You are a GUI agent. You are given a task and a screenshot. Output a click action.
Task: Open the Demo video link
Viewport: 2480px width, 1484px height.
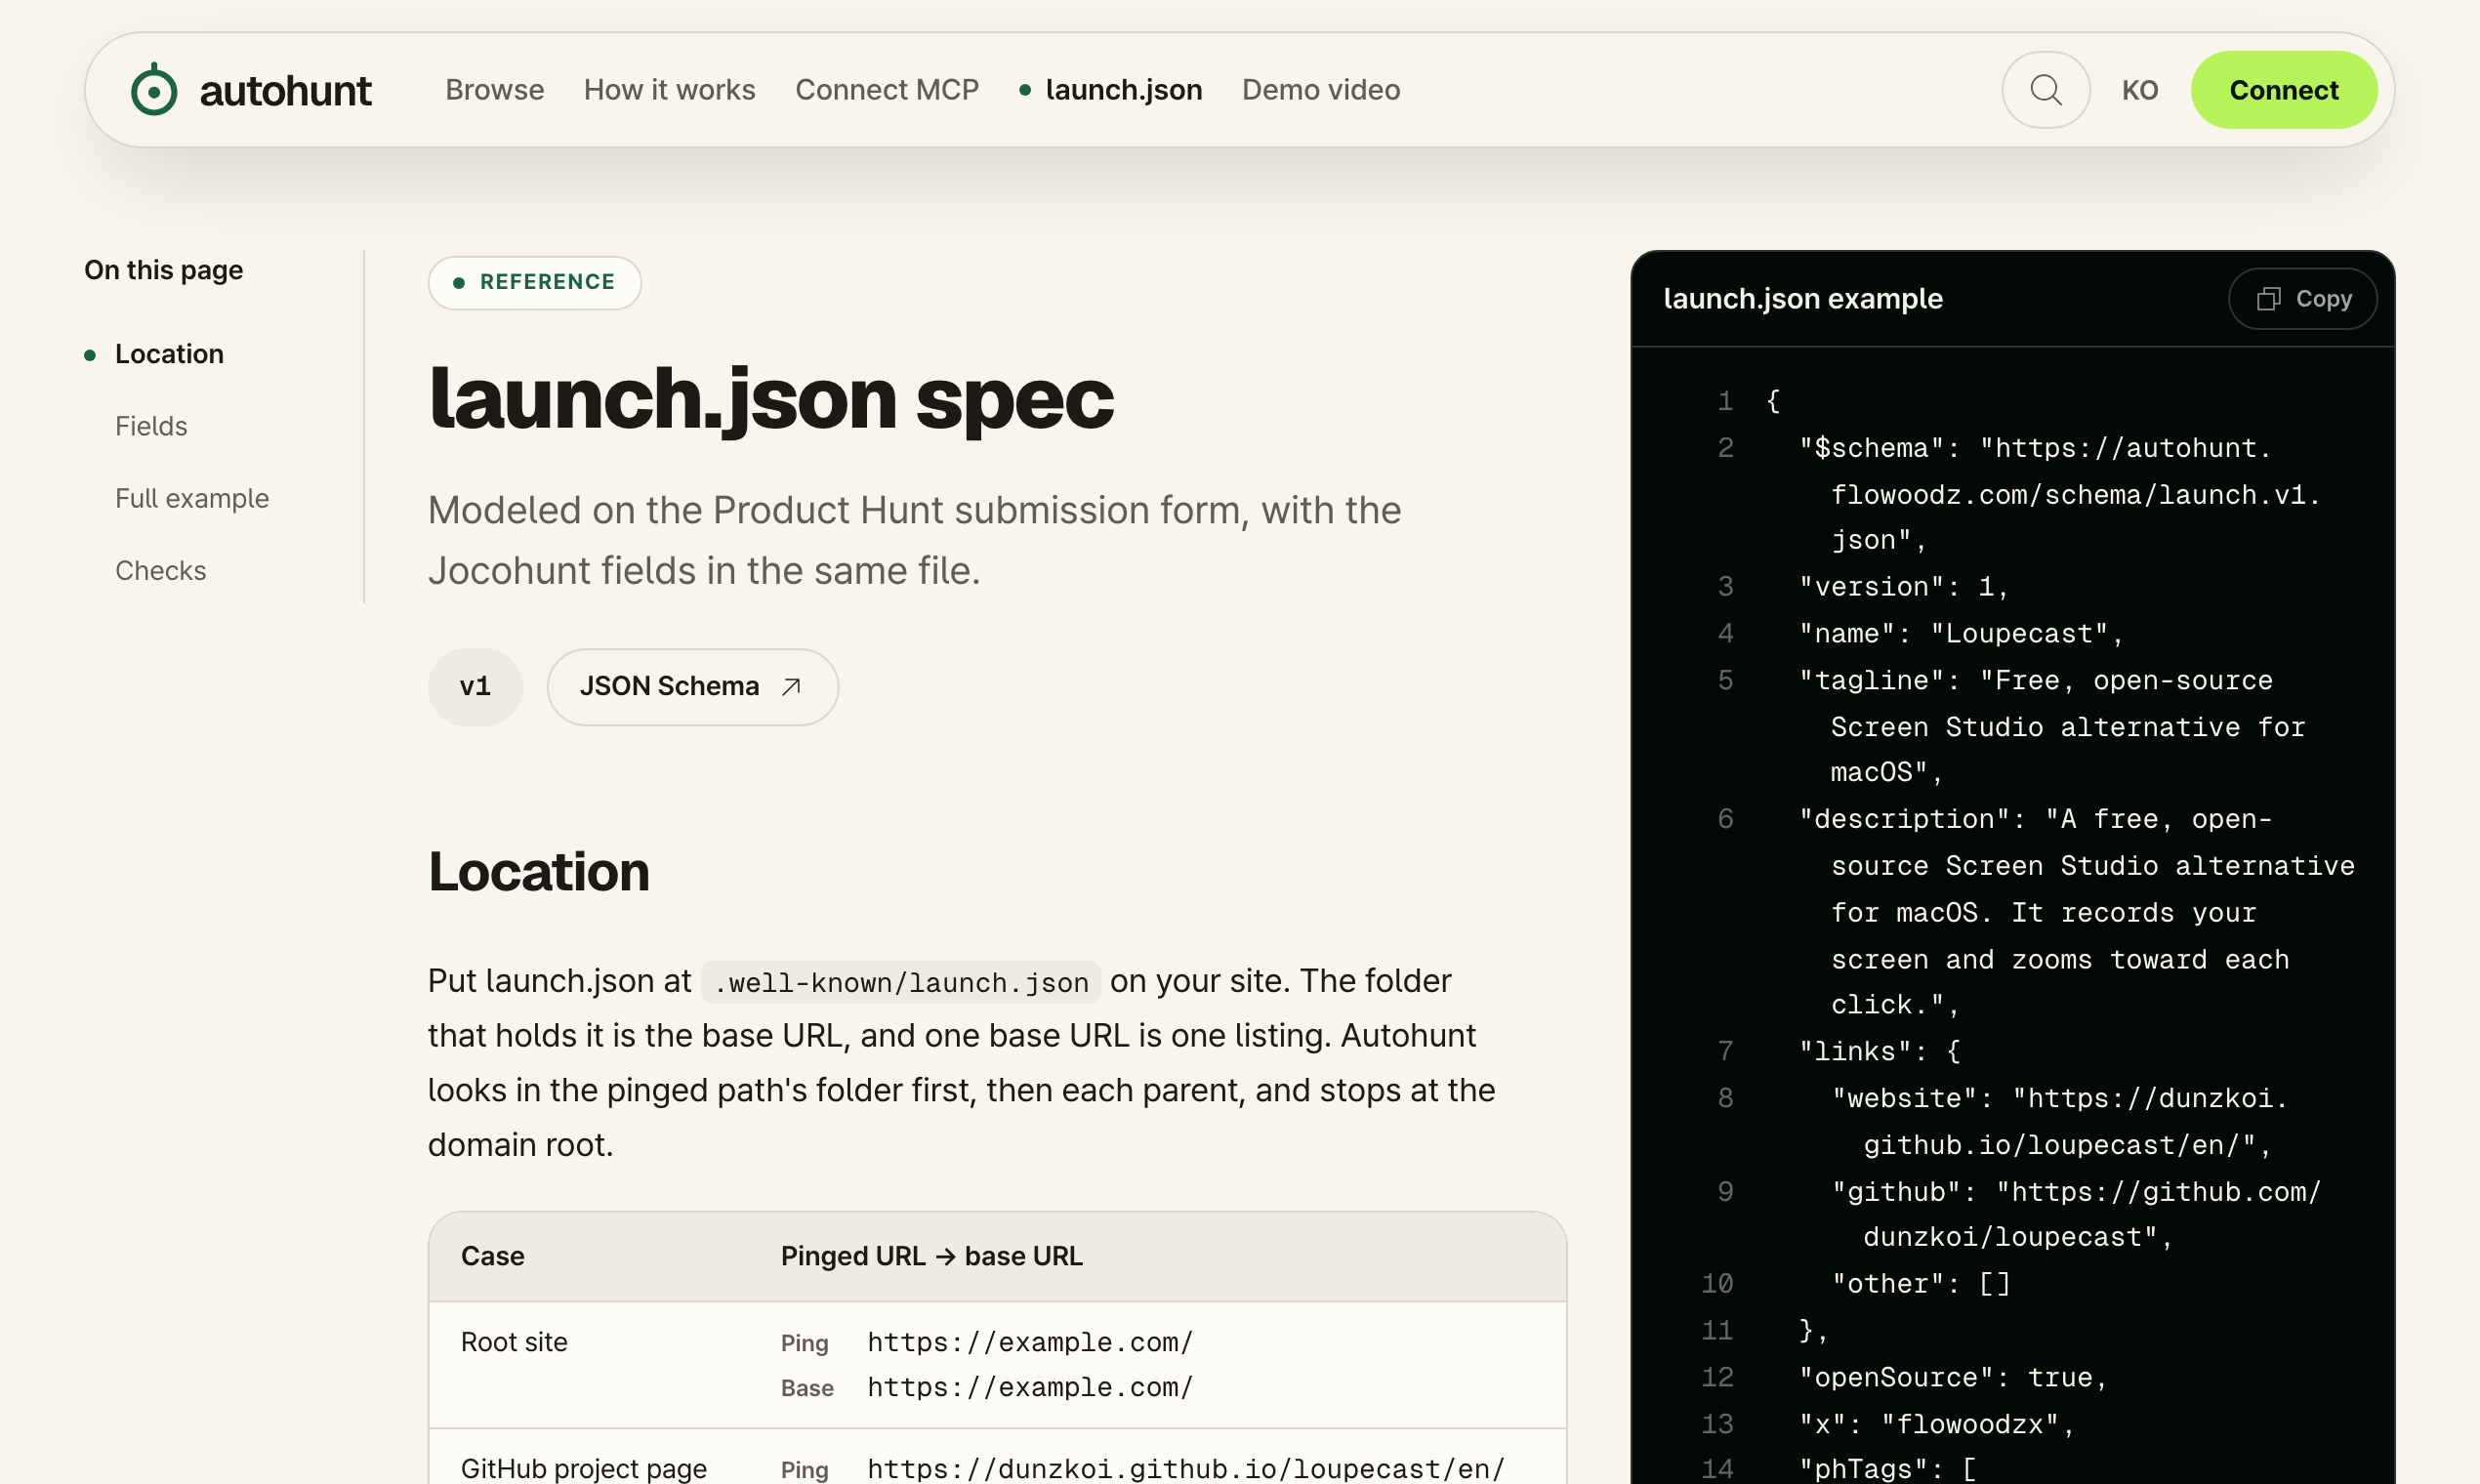1321,90
